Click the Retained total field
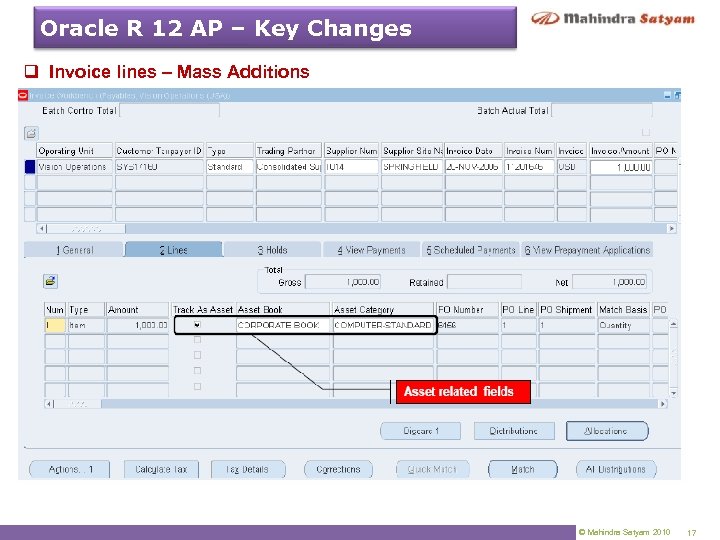 click(484, 282)
